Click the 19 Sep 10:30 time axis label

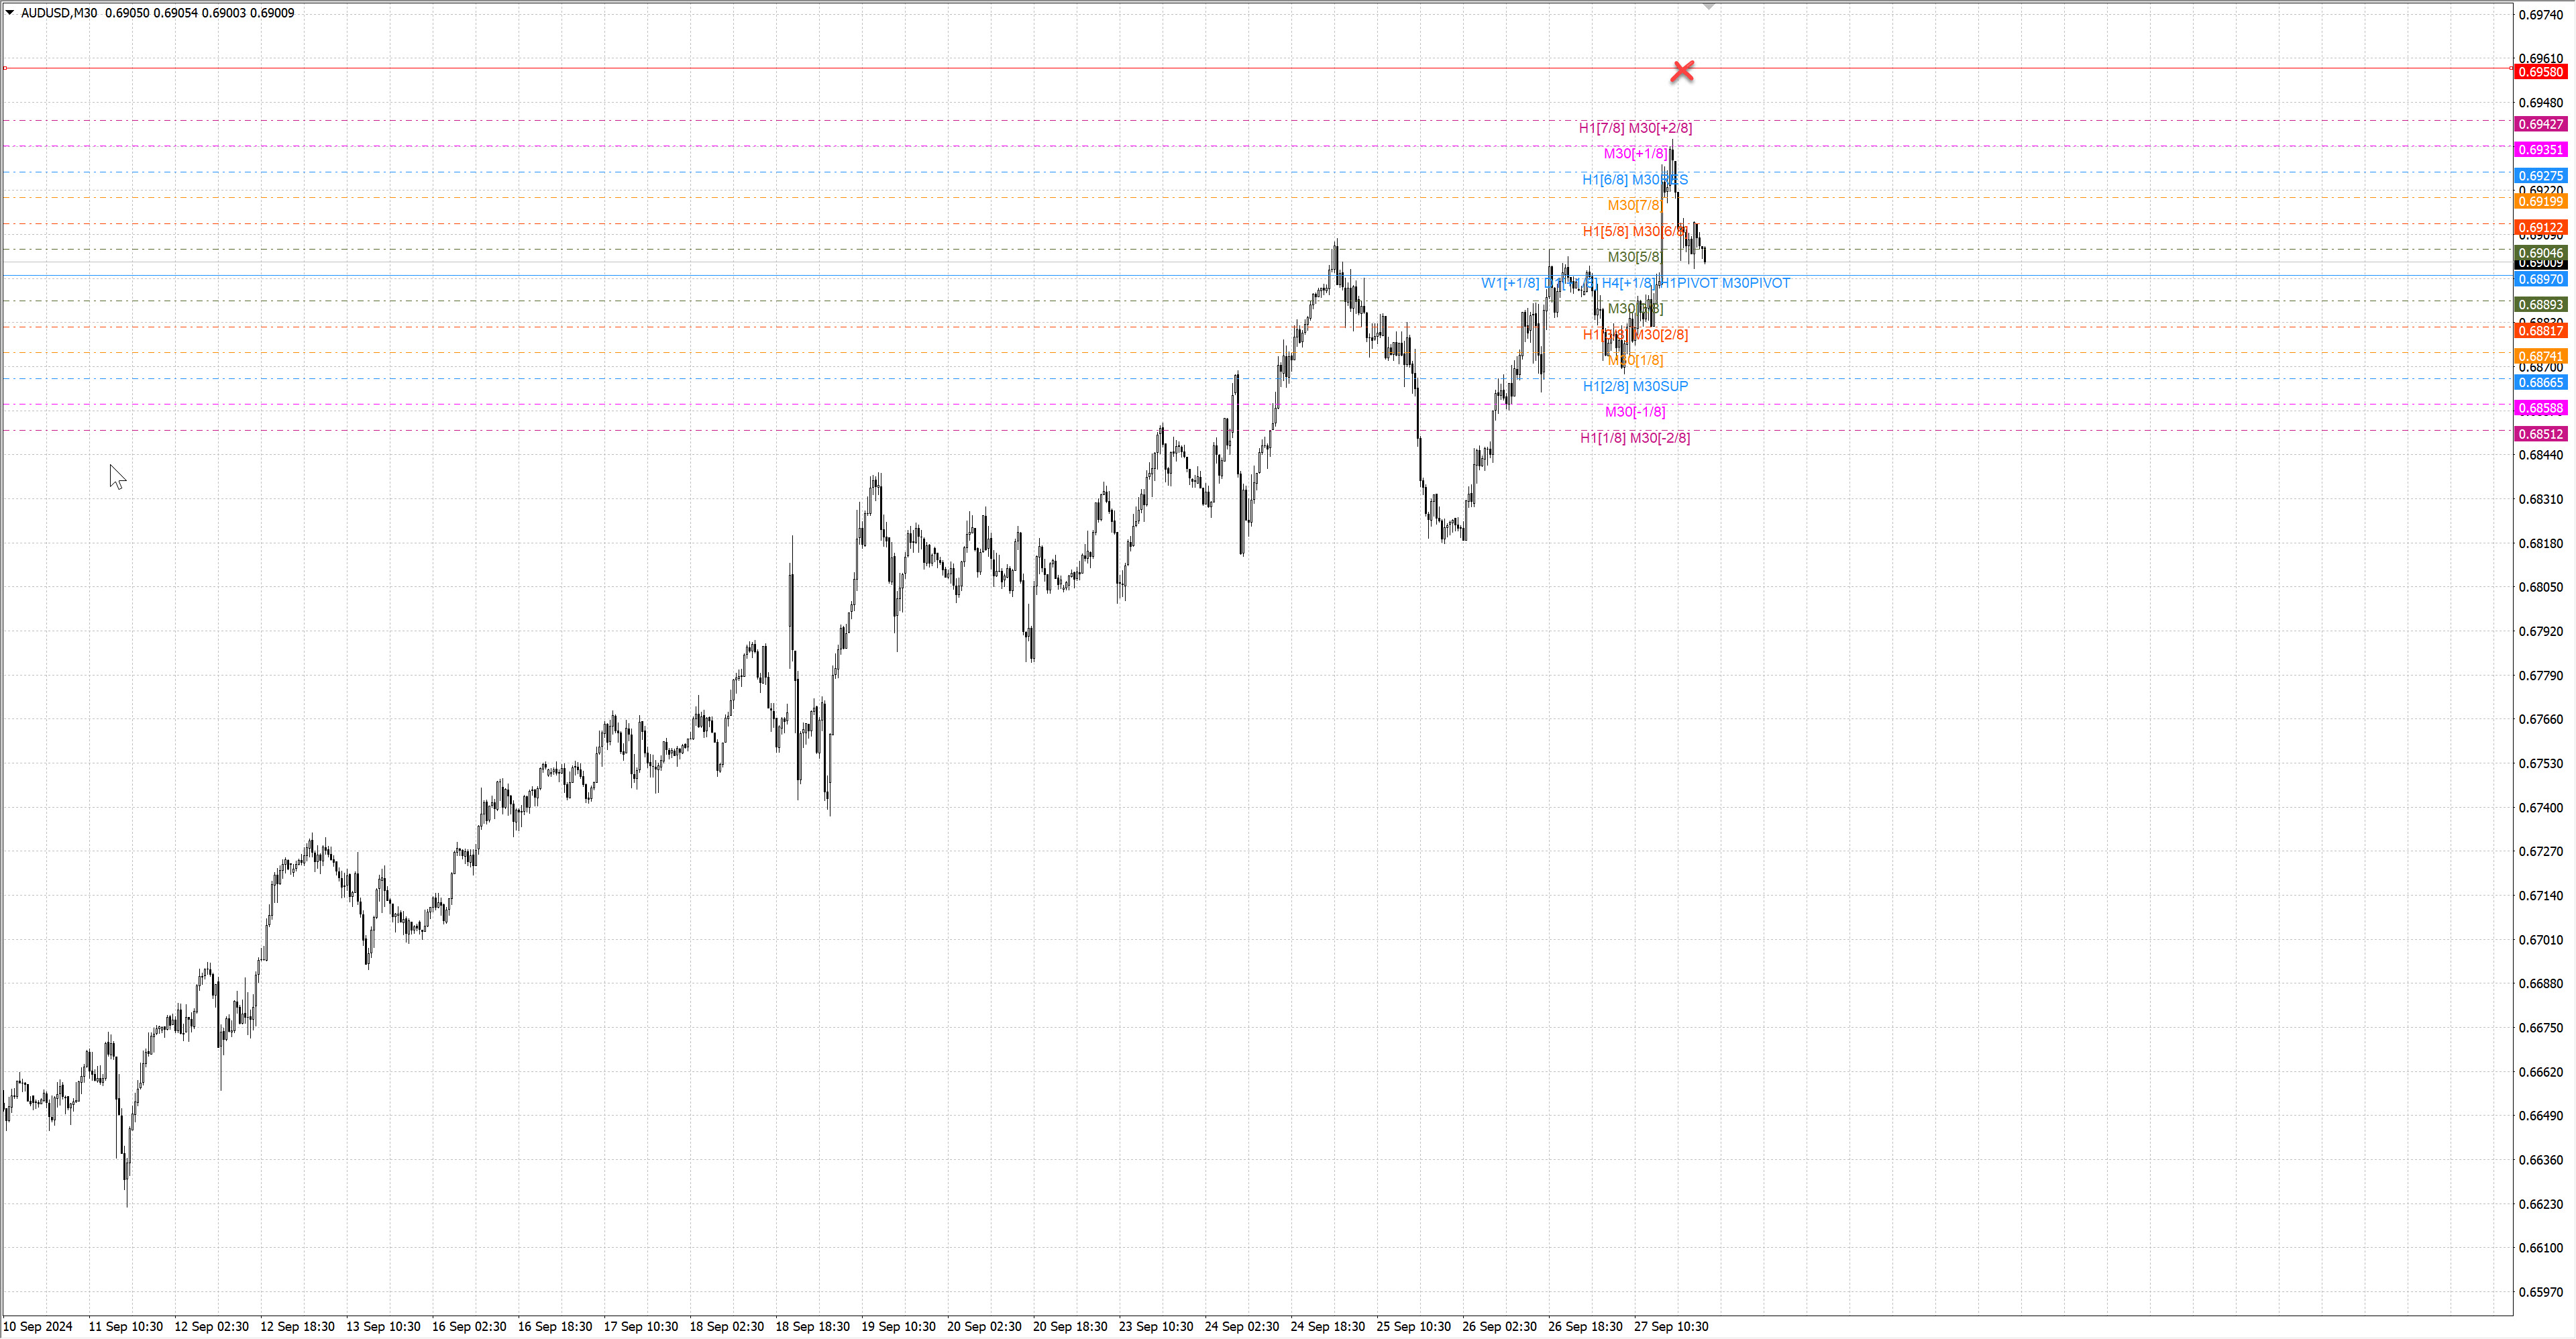[x=898, y=1326]
